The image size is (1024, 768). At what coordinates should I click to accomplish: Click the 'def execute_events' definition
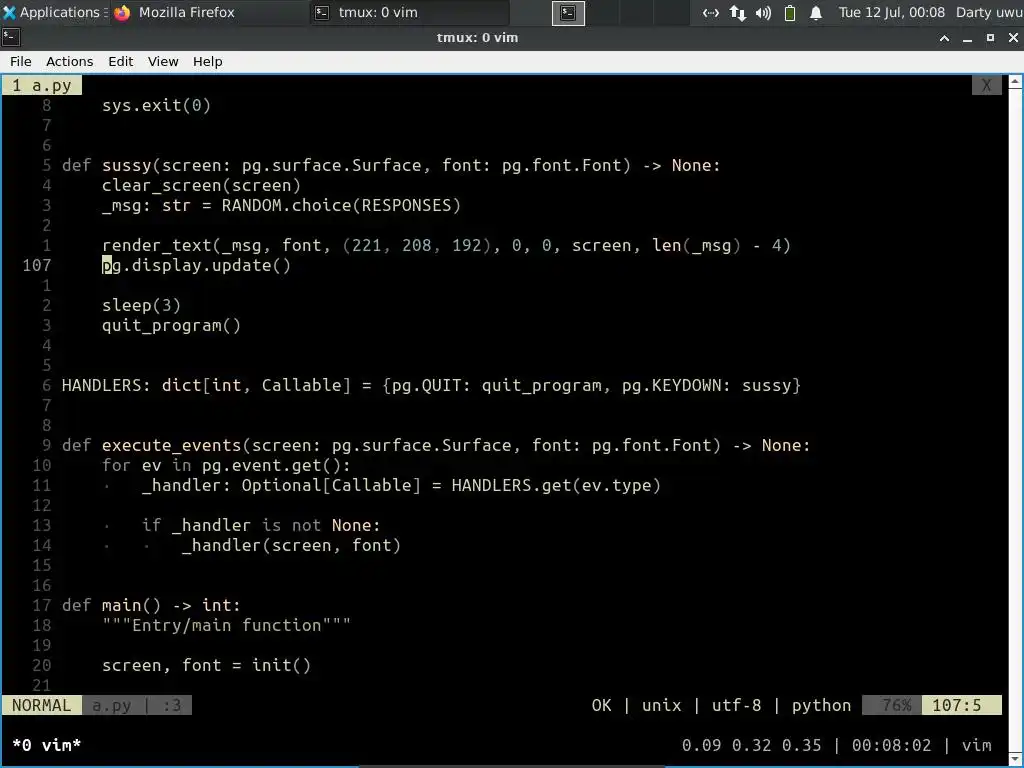436,445
